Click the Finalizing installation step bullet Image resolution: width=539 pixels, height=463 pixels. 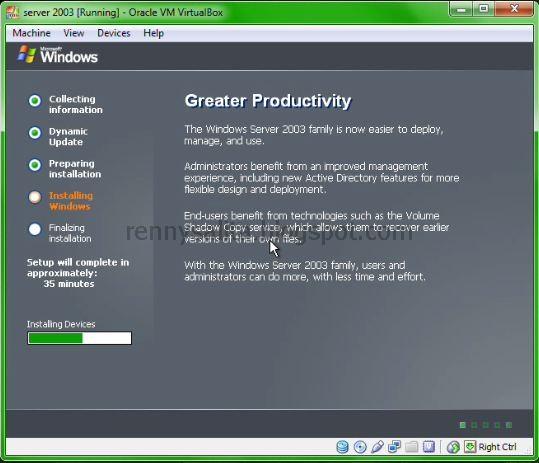pos(35,229)
